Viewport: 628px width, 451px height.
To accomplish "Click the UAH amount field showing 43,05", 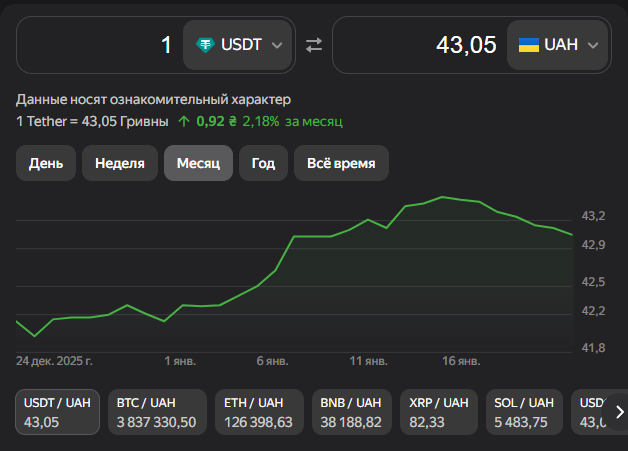I will click(x=420, y=45).
